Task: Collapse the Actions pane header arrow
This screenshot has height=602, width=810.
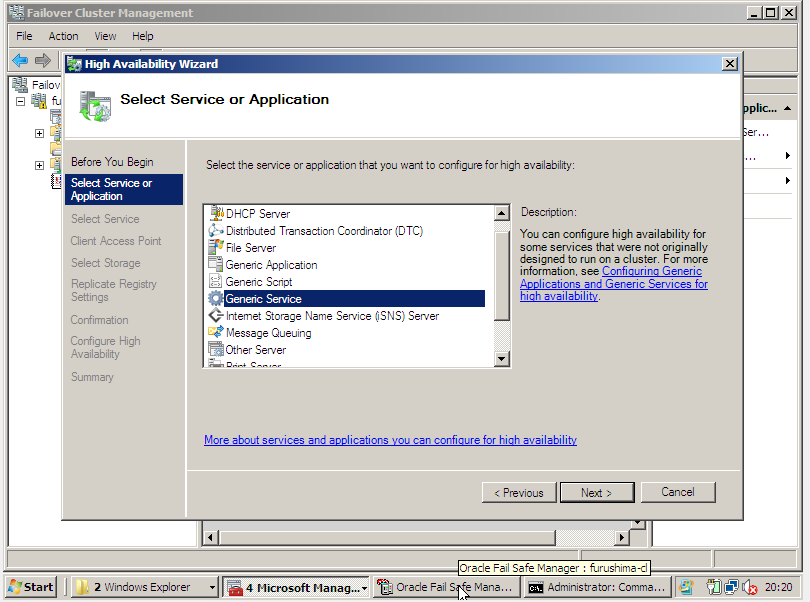Action: [x=787, y=108]
